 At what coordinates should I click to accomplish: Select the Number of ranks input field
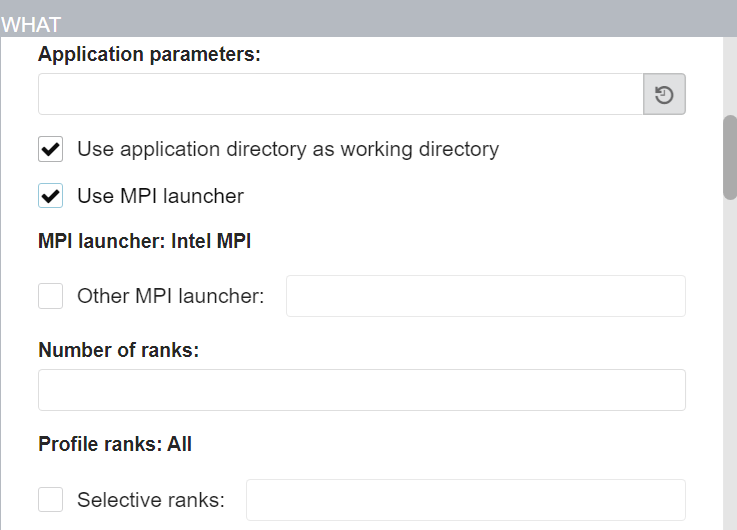point(361,390)
